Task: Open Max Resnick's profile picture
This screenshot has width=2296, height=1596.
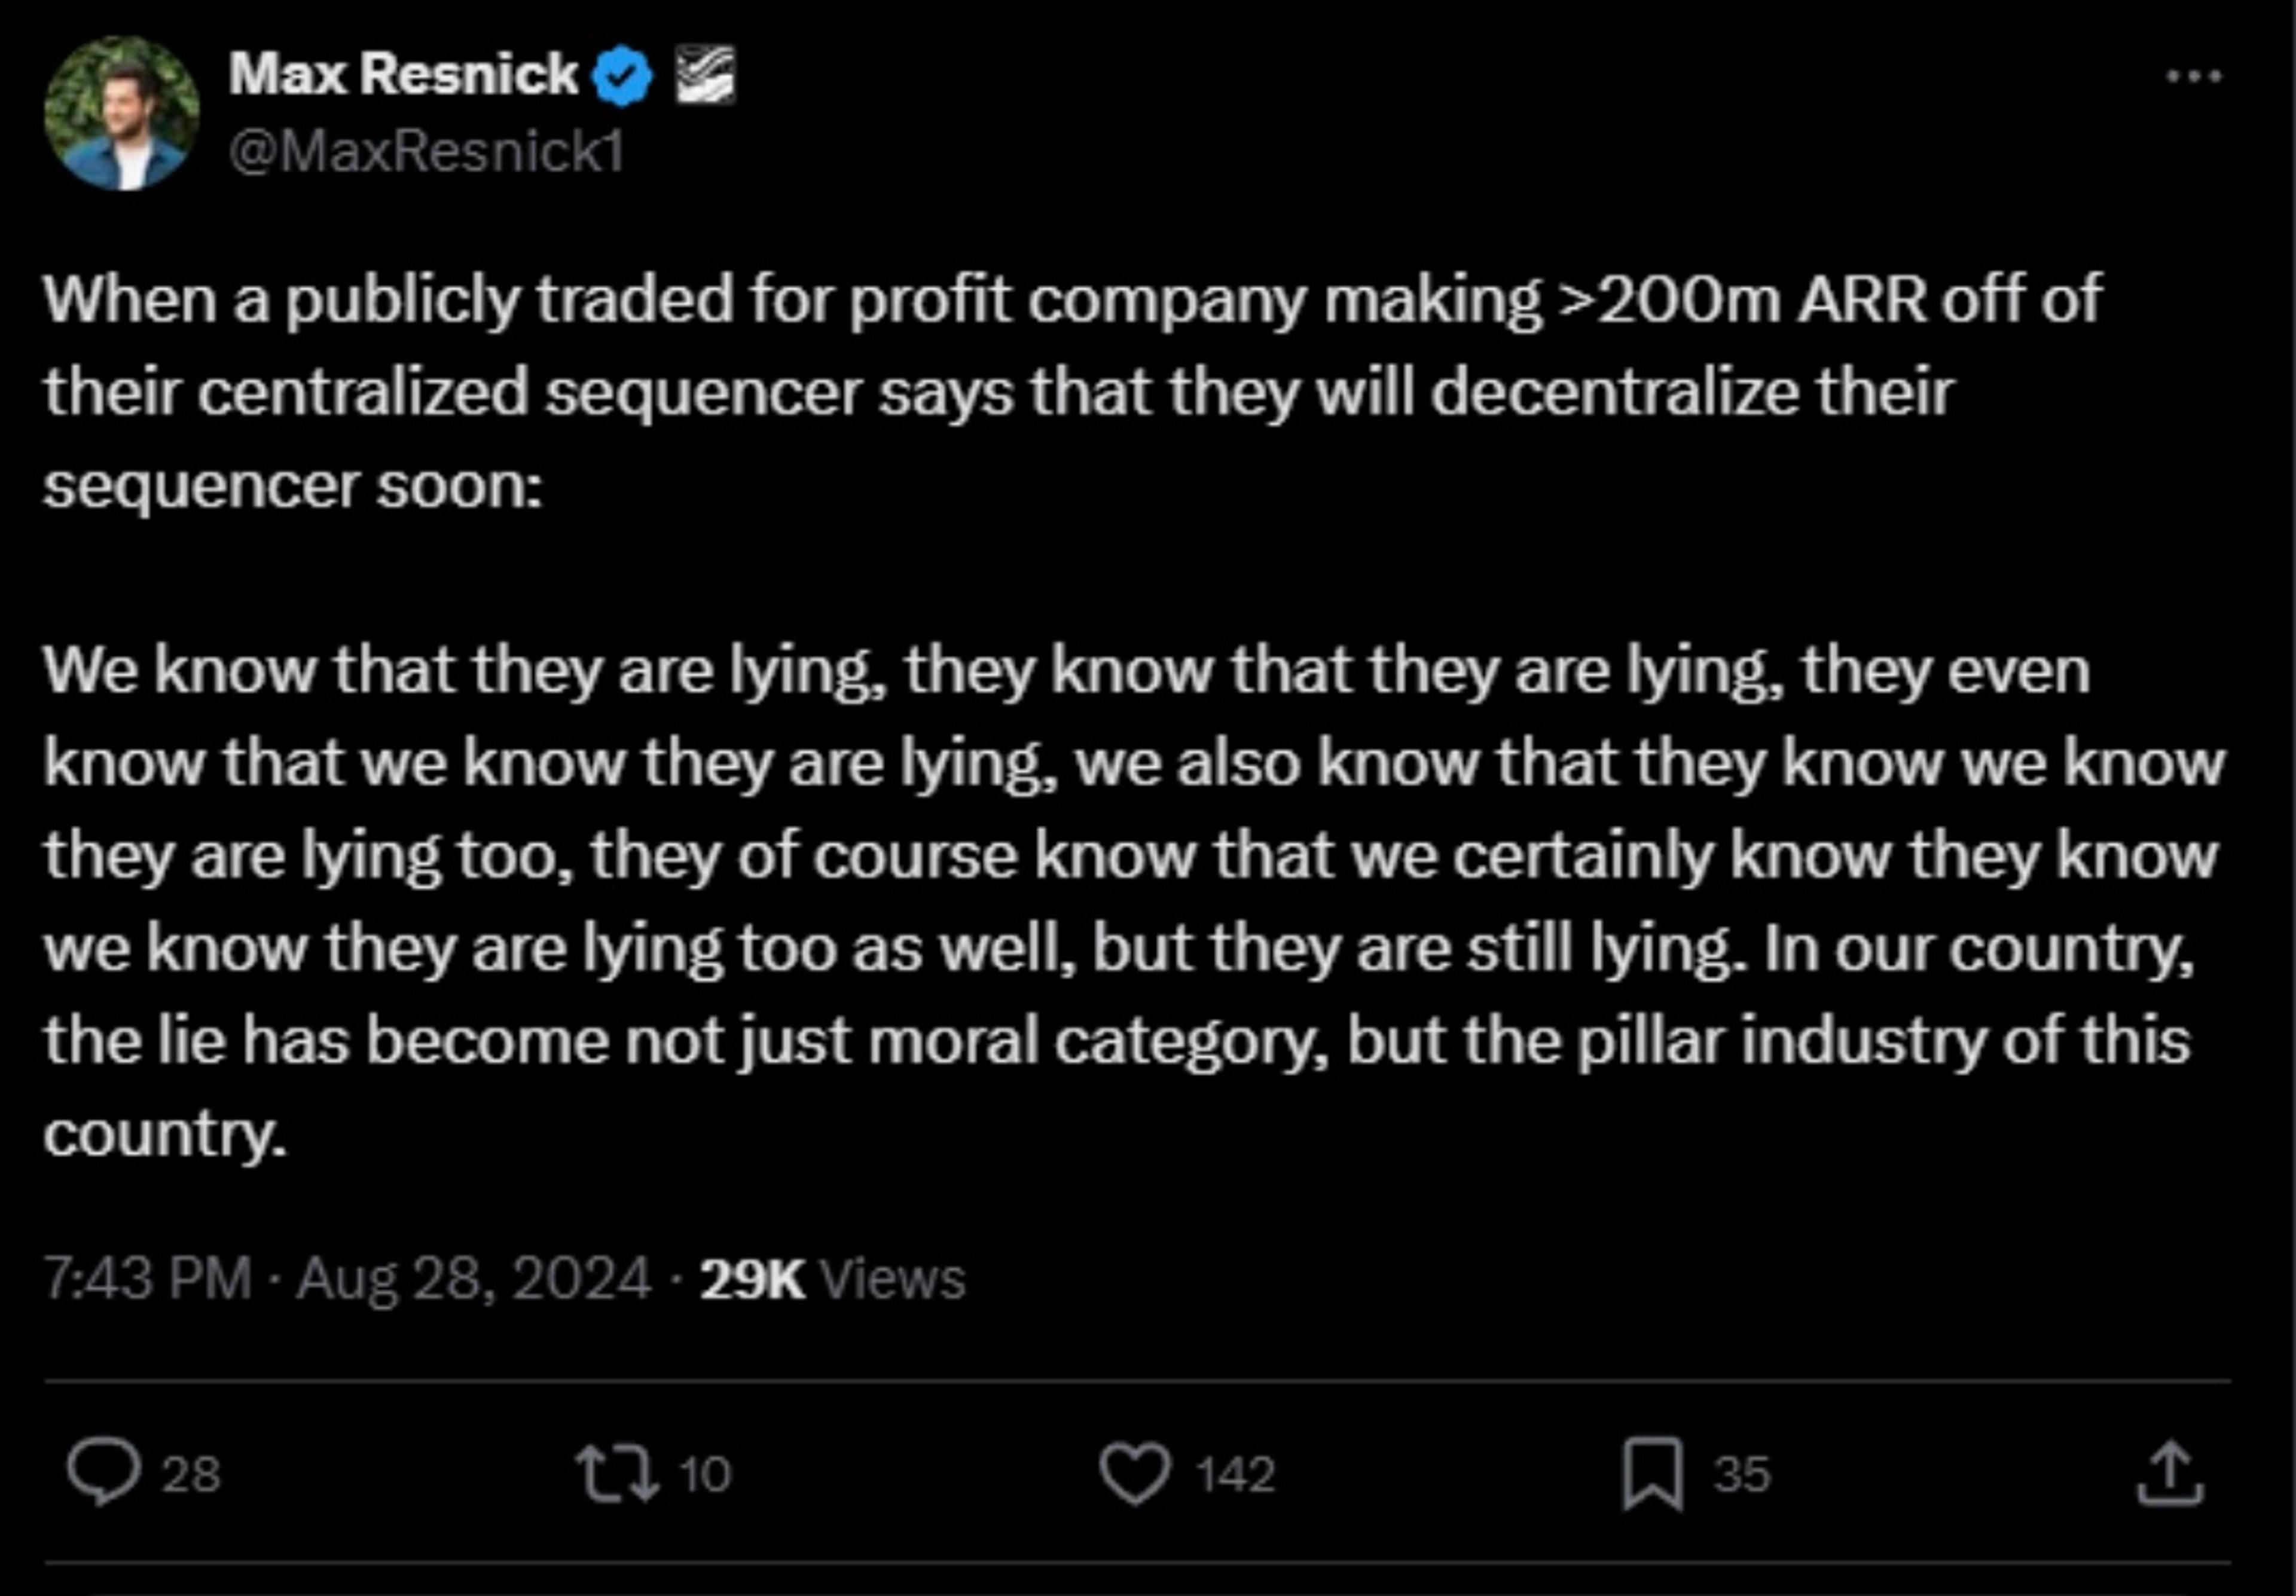Action: (x=121, y=113)
